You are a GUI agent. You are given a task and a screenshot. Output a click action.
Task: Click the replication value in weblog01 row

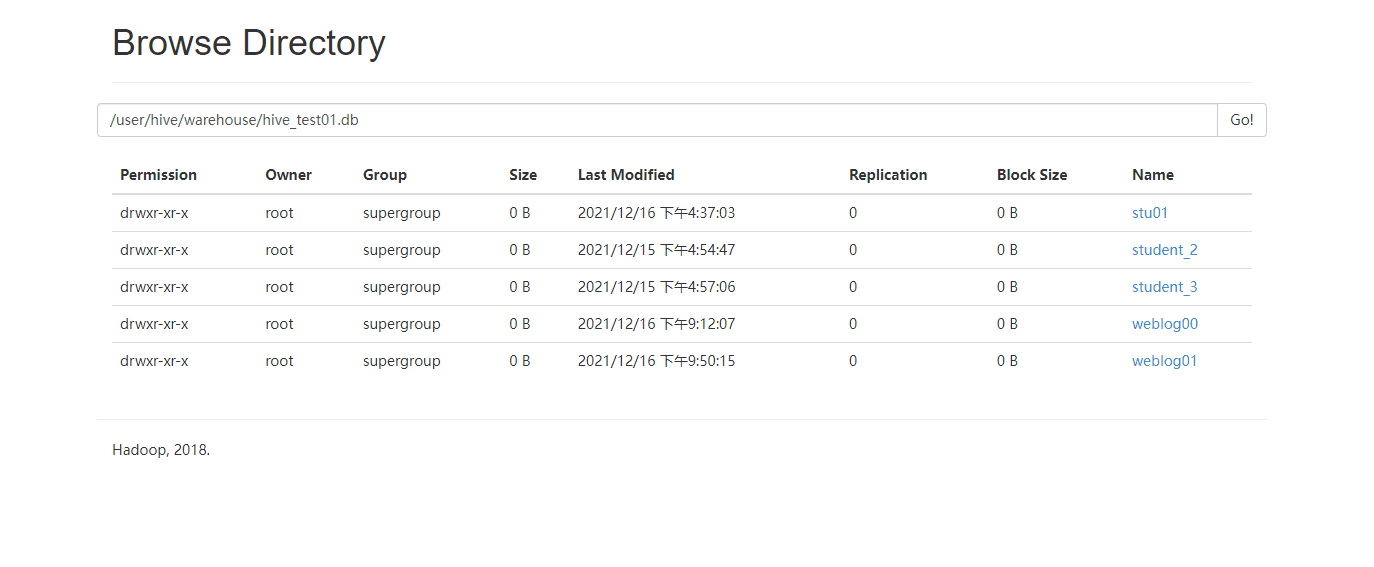(853, 361)
